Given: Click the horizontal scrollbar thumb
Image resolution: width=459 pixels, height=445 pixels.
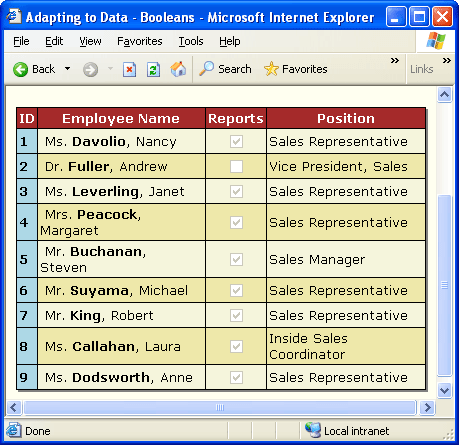Looking at the screenshot, I should click(x=220, y=407).
